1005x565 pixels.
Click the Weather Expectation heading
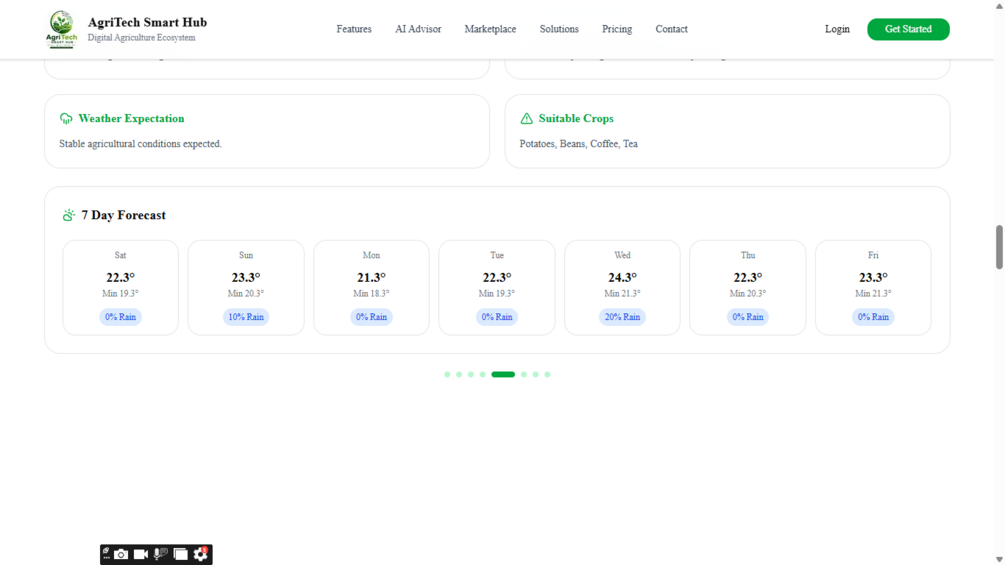(x=131, y=119)
